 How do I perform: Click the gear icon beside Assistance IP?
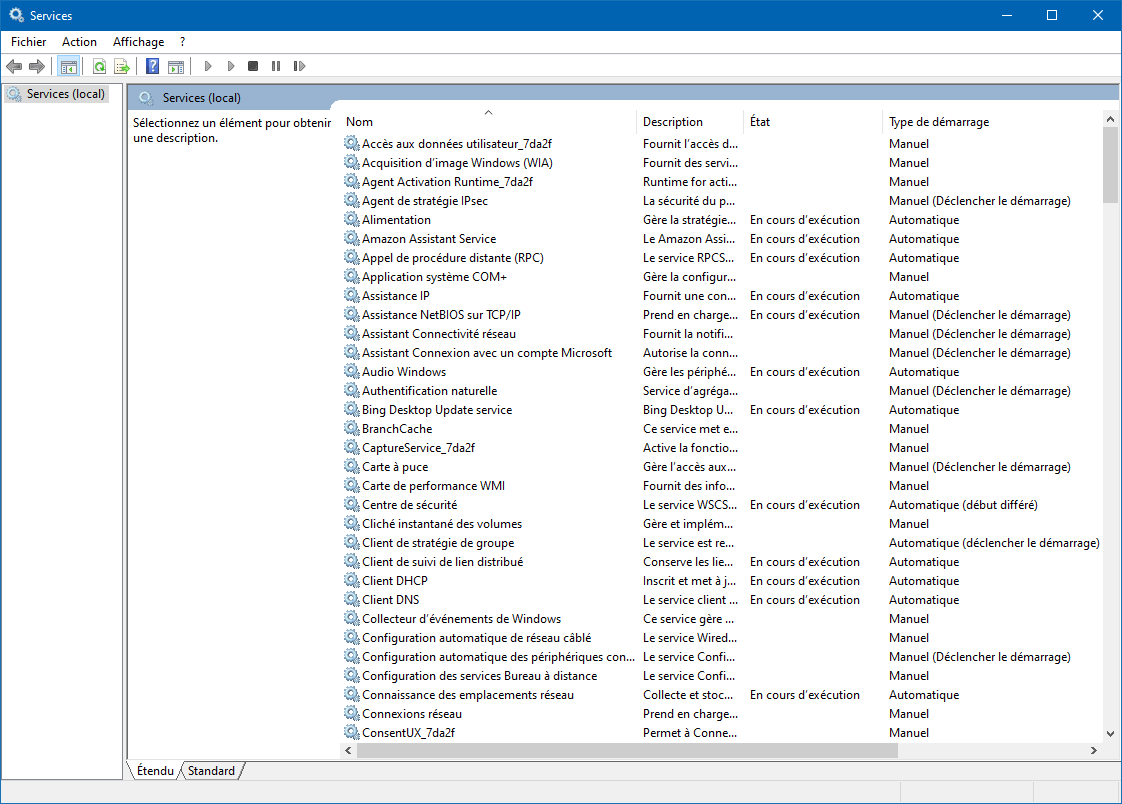point(351,295)
